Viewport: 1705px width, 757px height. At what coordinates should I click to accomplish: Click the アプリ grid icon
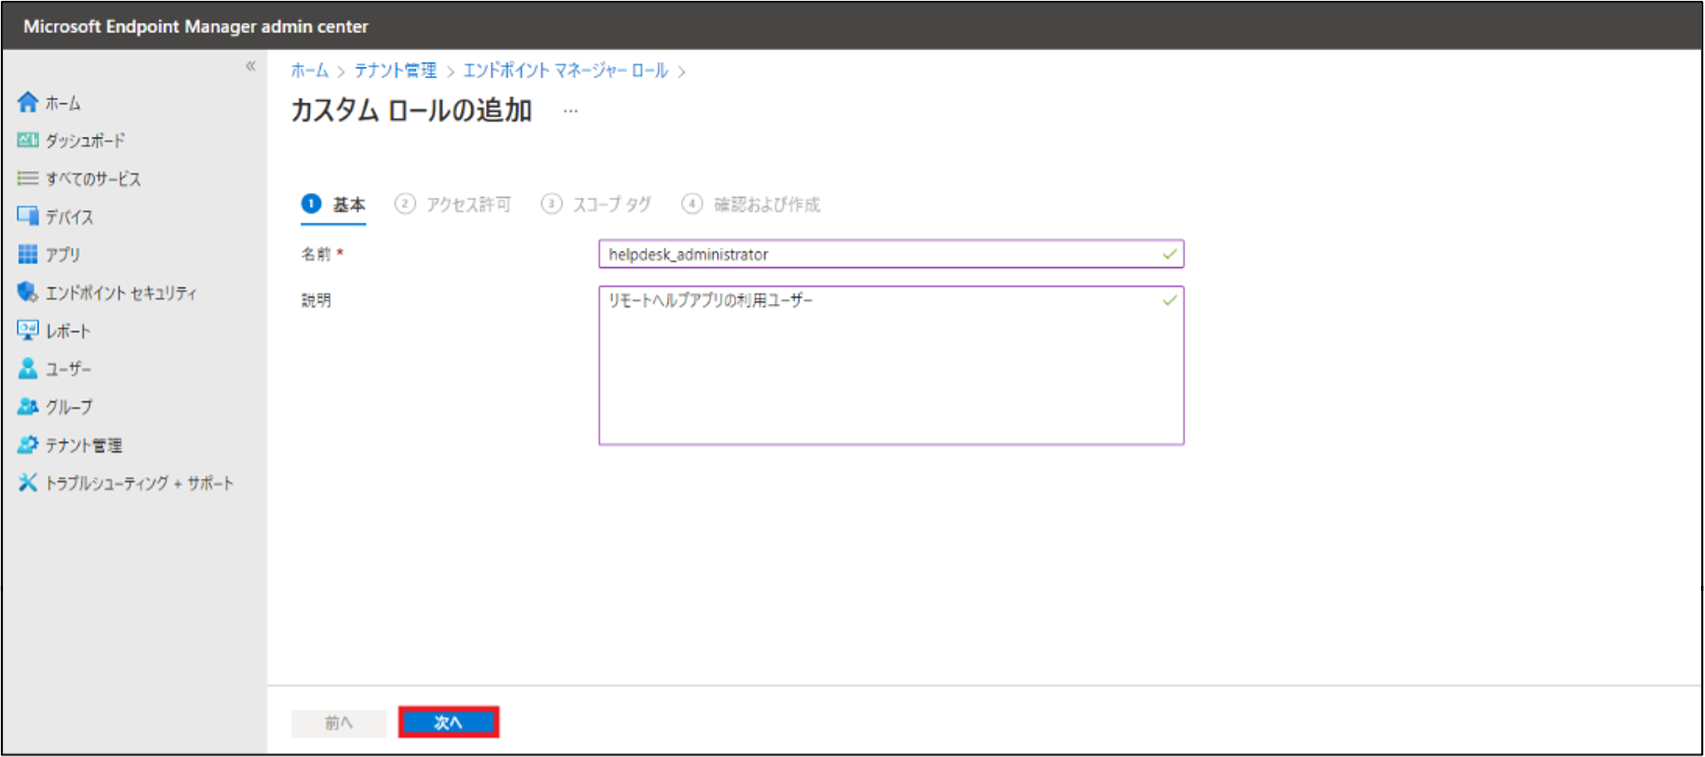pos(28,254)
